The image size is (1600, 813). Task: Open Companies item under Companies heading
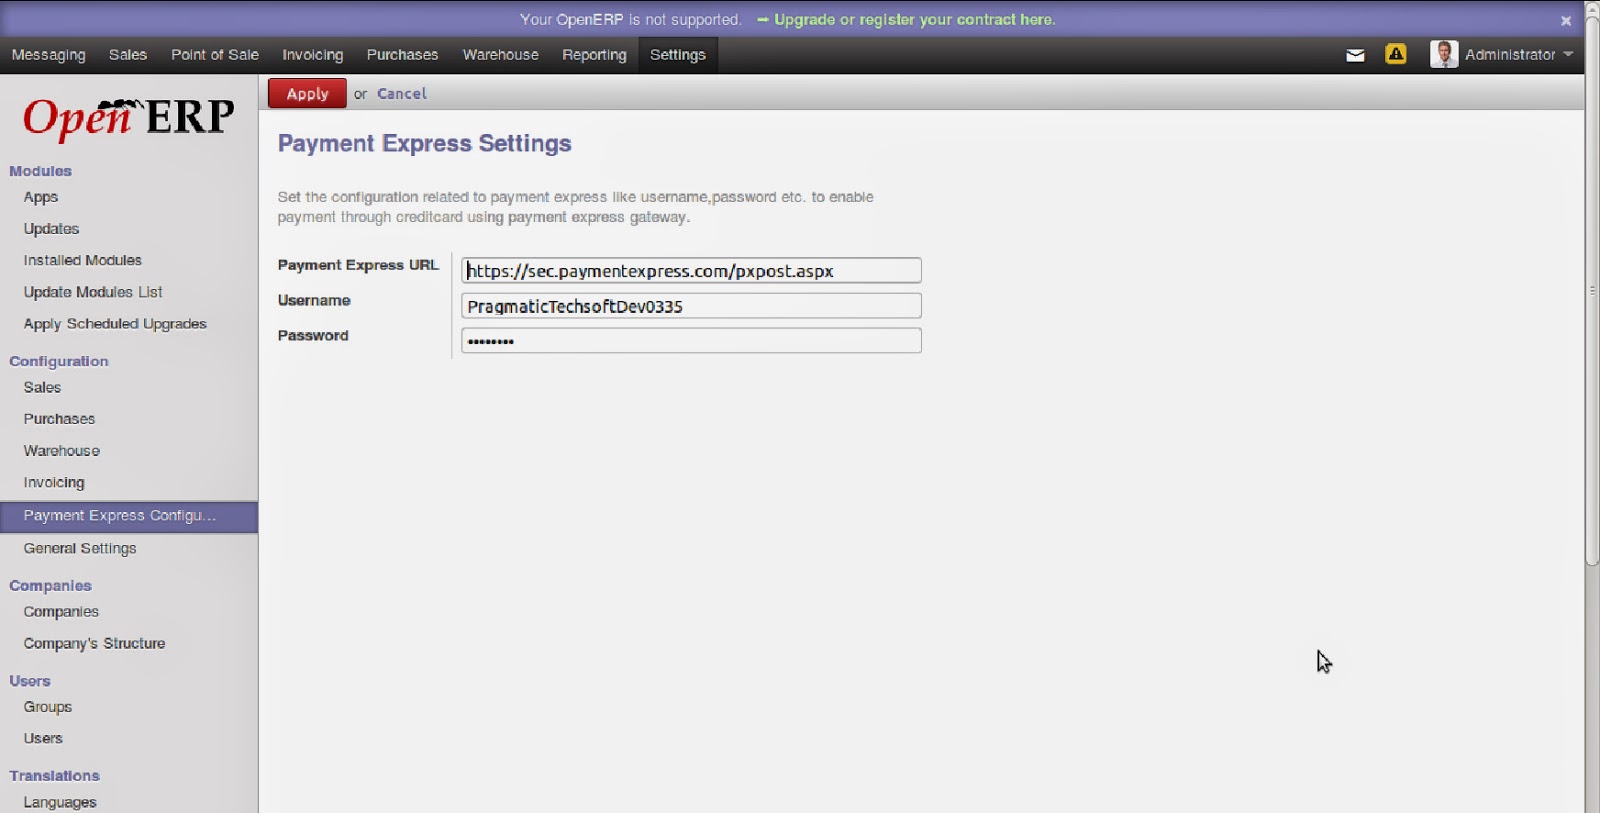(x=61, y=611)
